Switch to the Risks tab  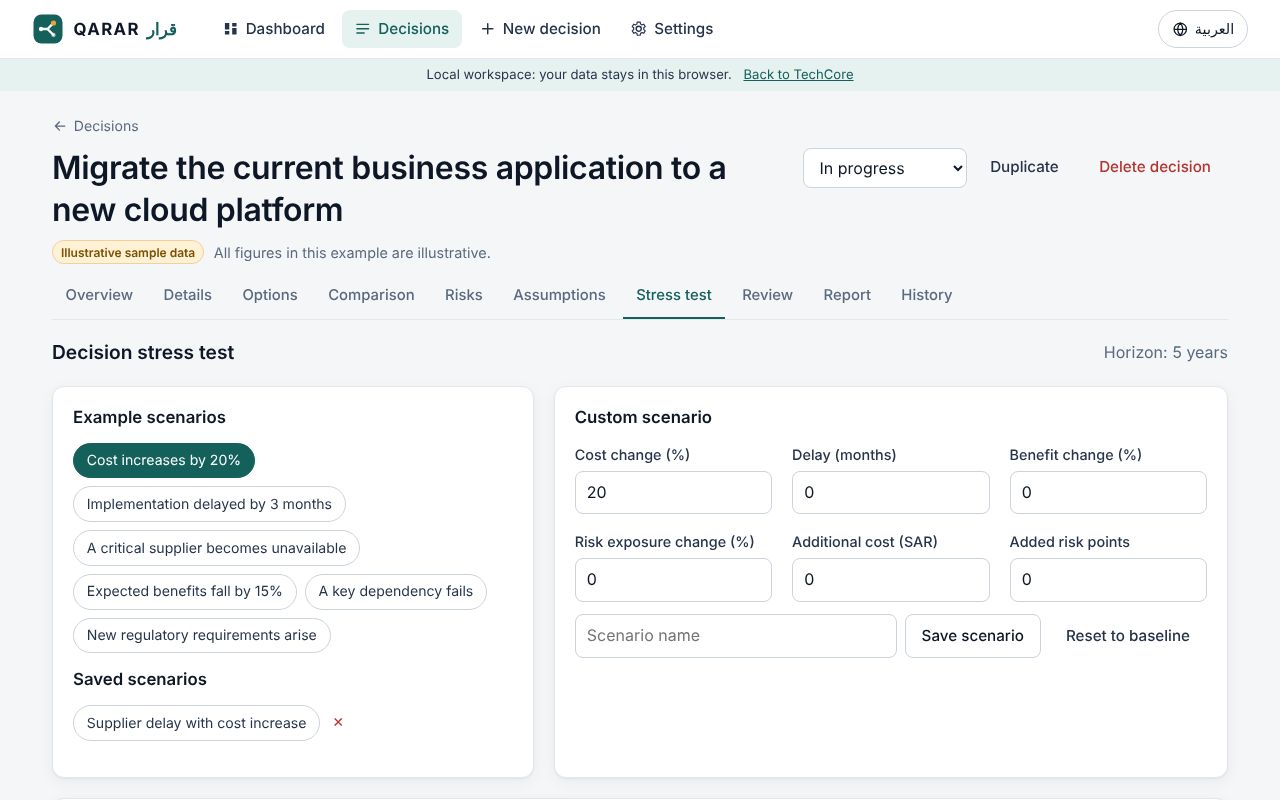464,295
